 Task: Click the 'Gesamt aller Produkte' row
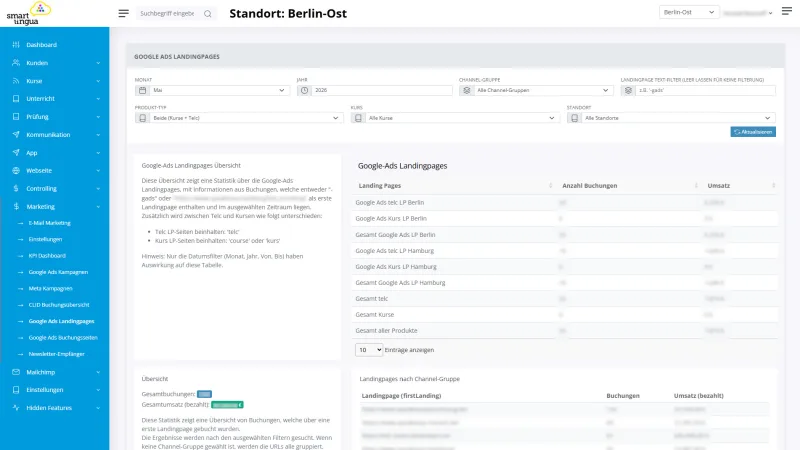point(565,331)
